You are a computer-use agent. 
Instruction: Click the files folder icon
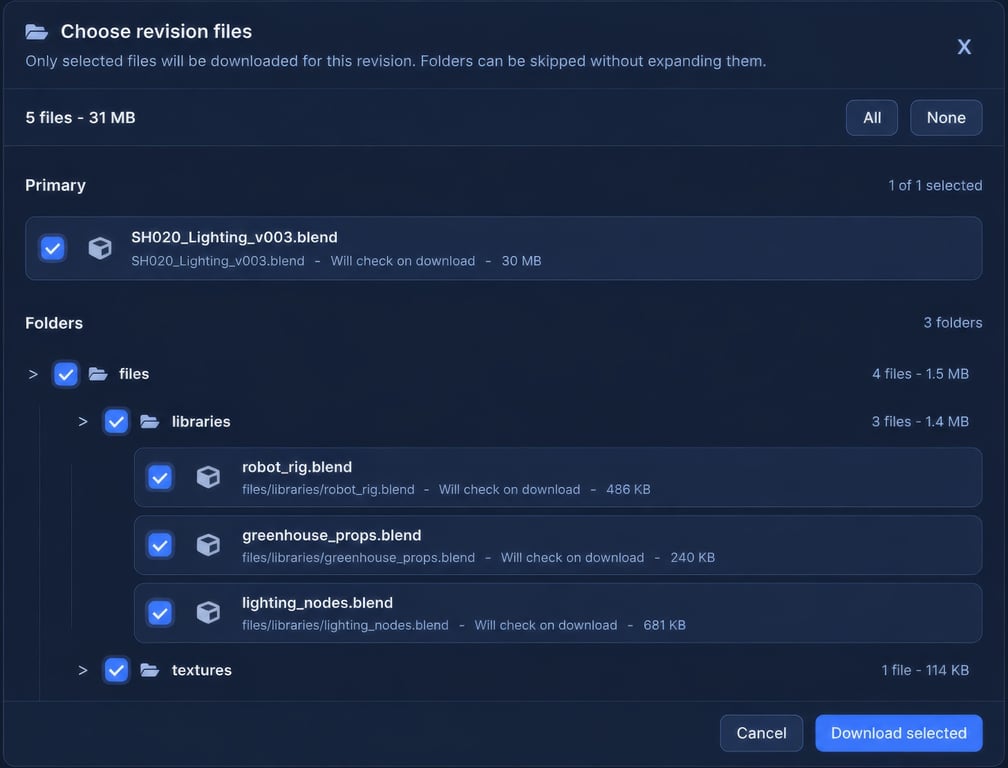98,374
